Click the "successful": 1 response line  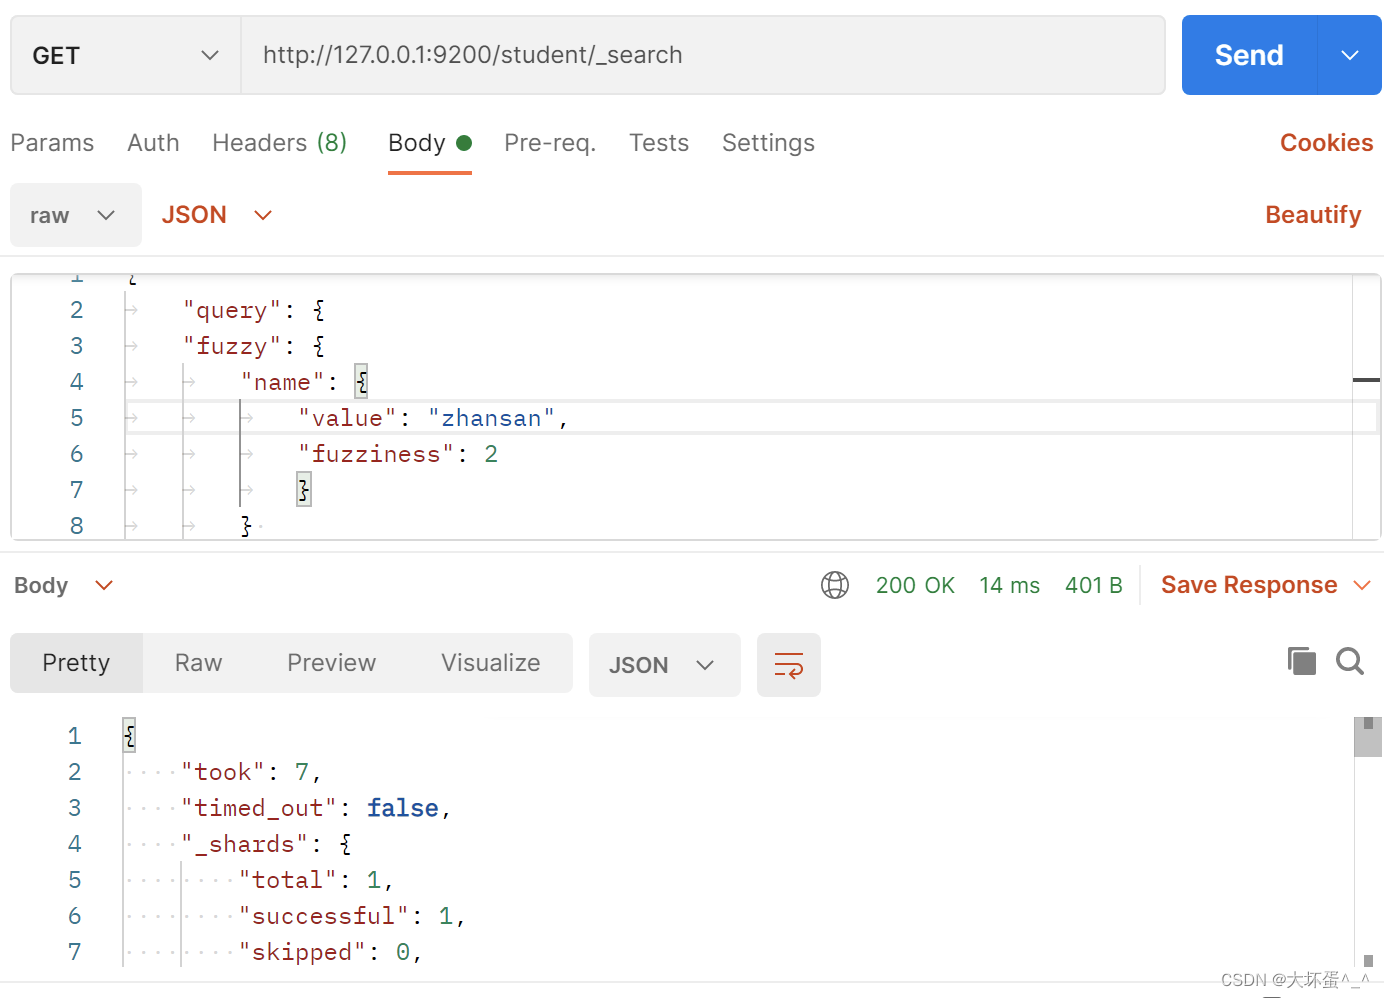click(352, 916)
